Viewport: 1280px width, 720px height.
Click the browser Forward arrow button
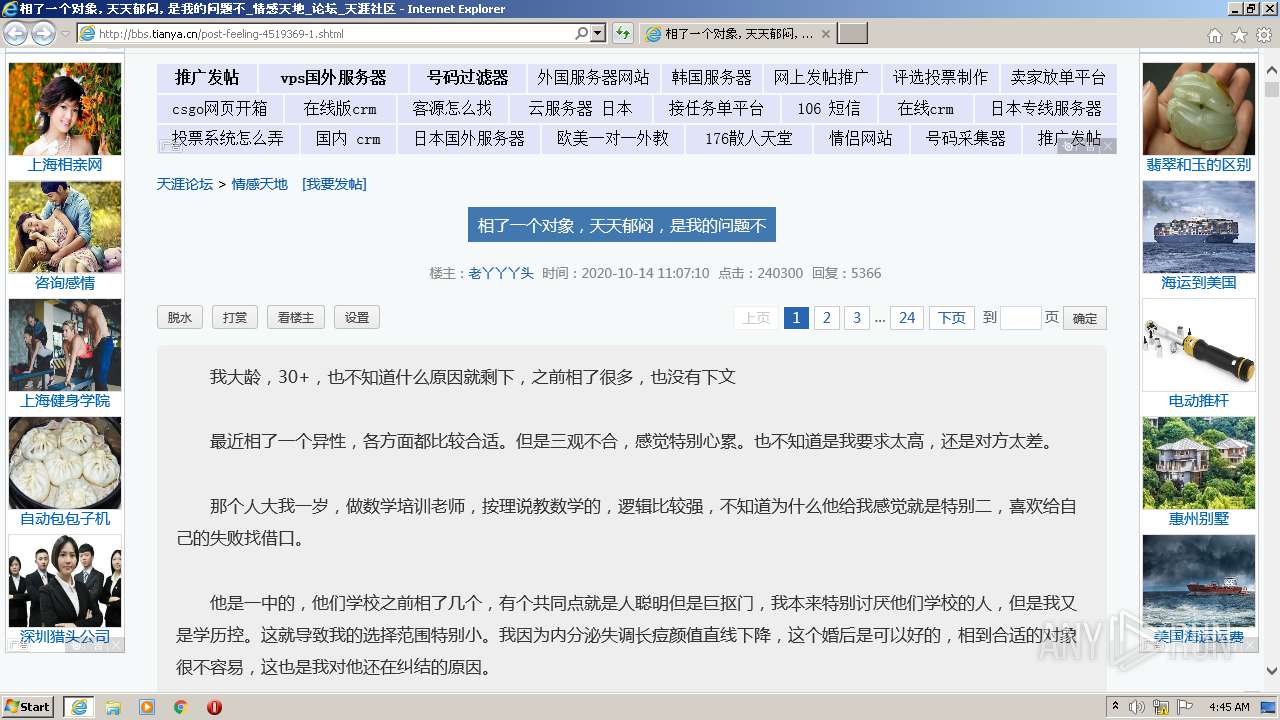[43, 33]
